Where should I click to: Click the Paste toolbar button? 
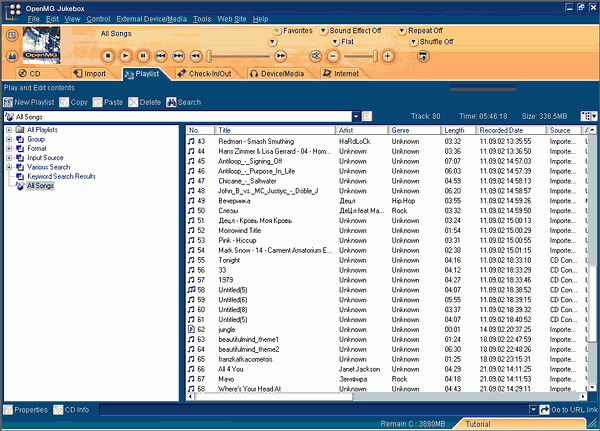[x=108, y=102]
